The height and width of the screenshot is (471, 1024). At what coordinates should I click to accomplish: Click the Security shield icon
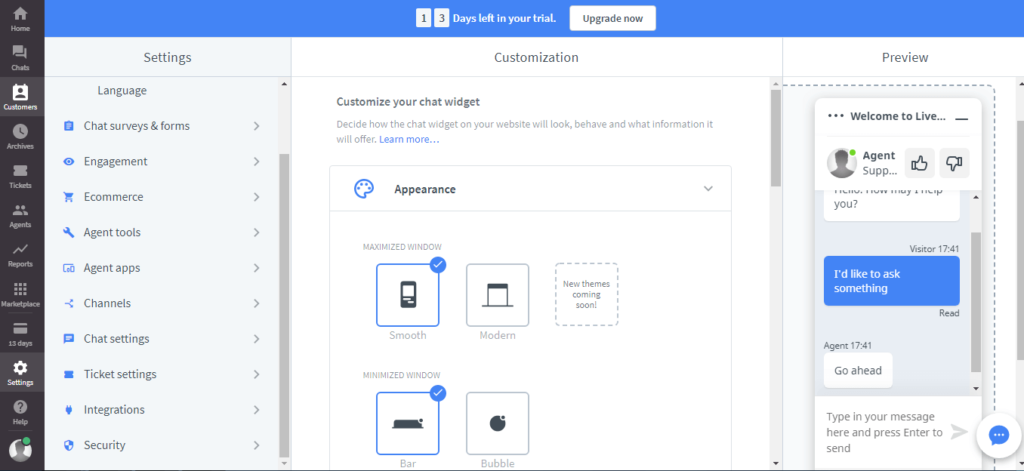coord(69,445)
